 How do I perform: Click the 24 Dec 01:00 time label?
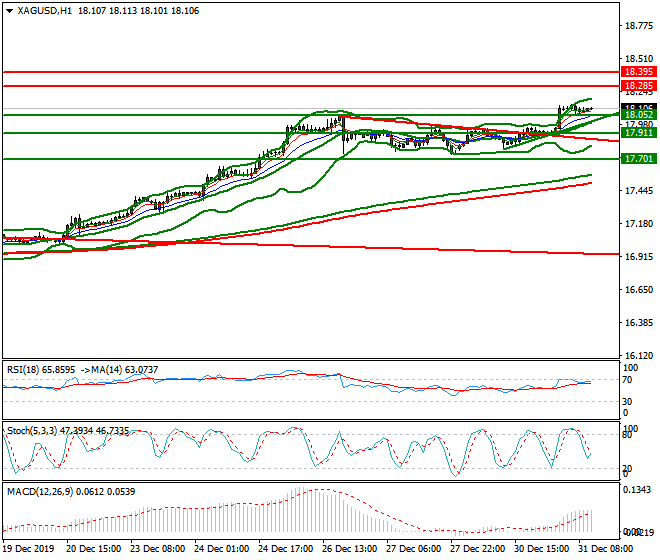[221, 549]
